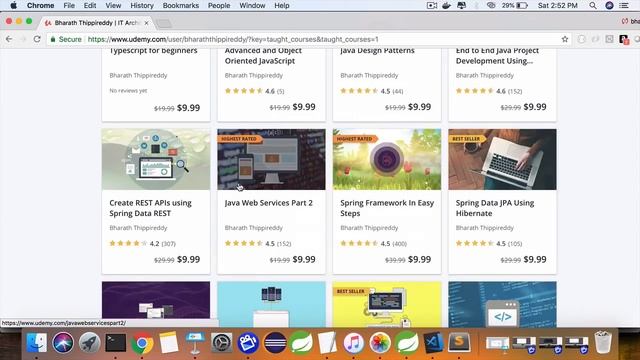Image resolution: width=640 pixels, height=360 pixels.
Task: Click the Create REST APIs course thumbnail
Action: click(x=156, y=159)
